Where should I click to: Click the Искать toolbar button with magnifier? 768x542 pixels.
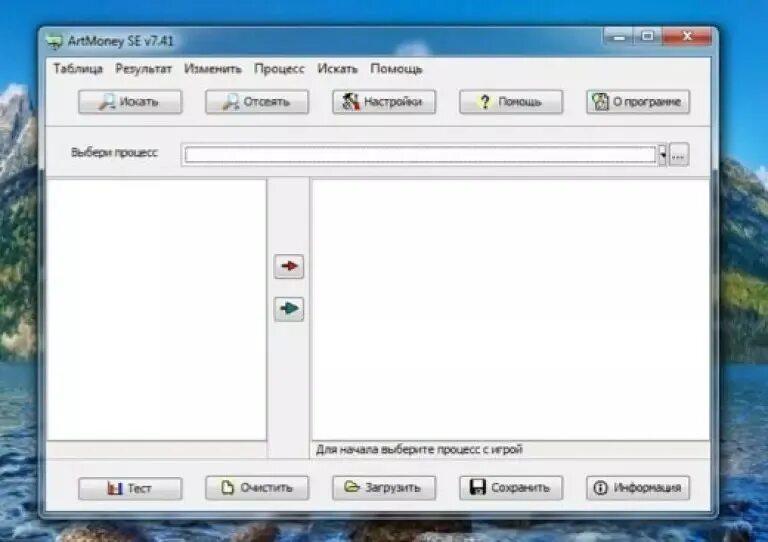(130, 102)
